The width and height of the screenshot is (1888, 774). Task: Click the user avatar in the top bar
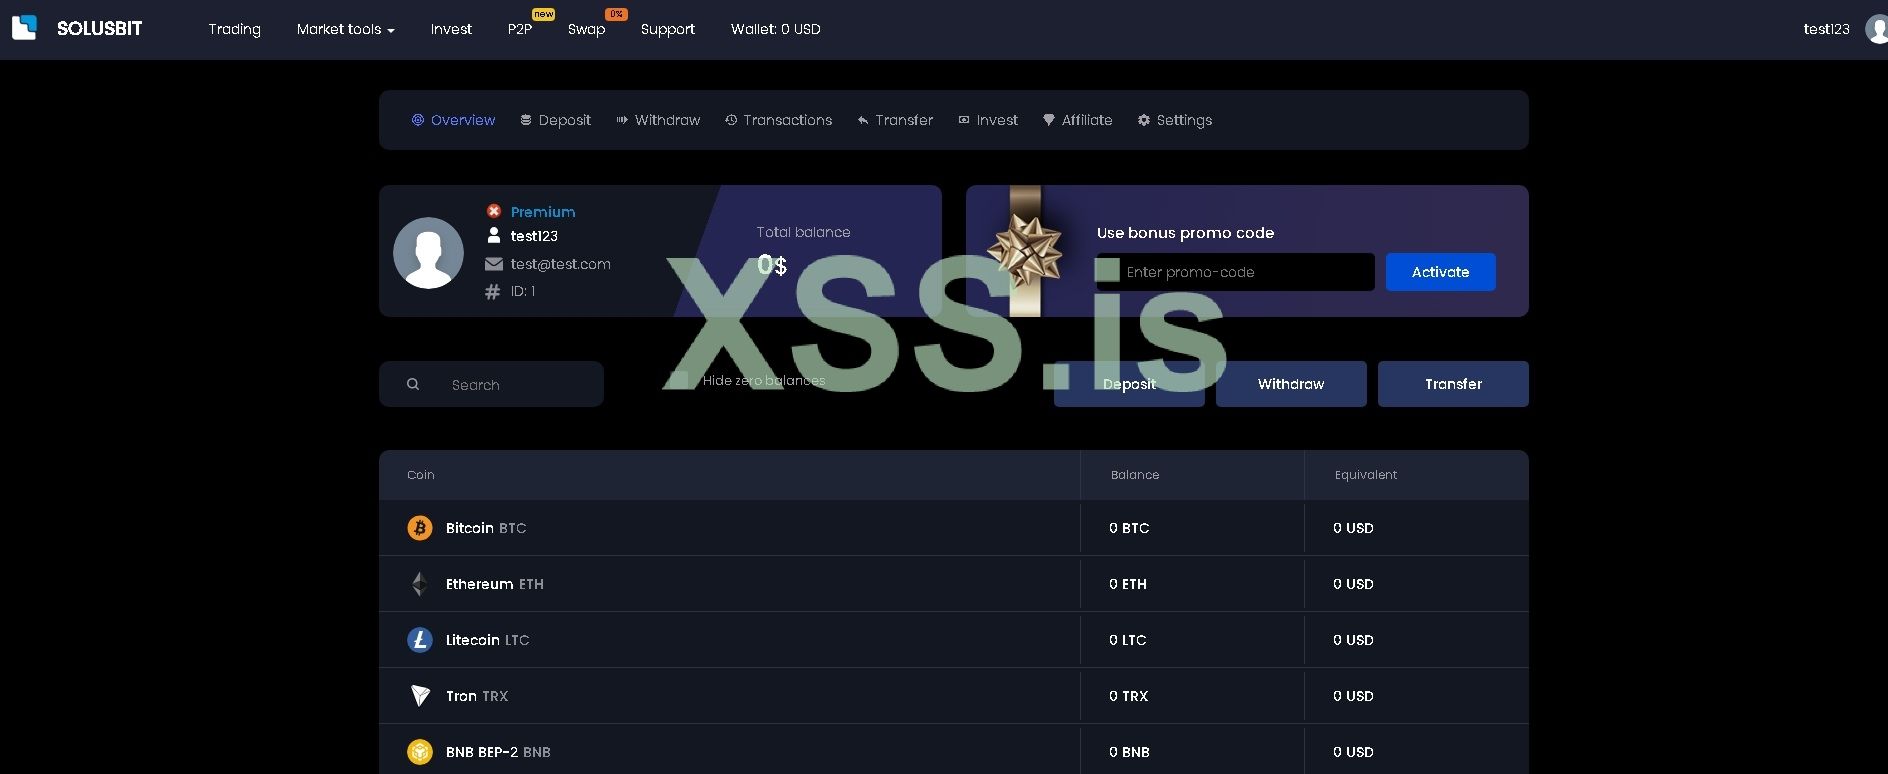(1877, 29)
